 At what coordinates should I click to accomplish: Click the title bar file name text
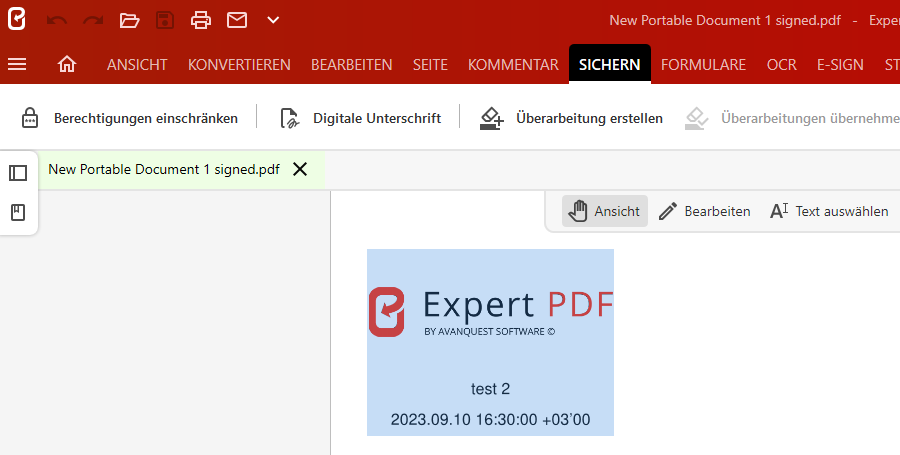tap(725, 20)
